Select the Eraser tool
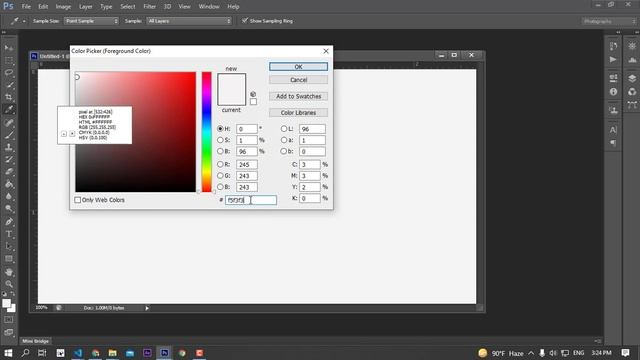640x360 pixels. click(x=9, y=172)
